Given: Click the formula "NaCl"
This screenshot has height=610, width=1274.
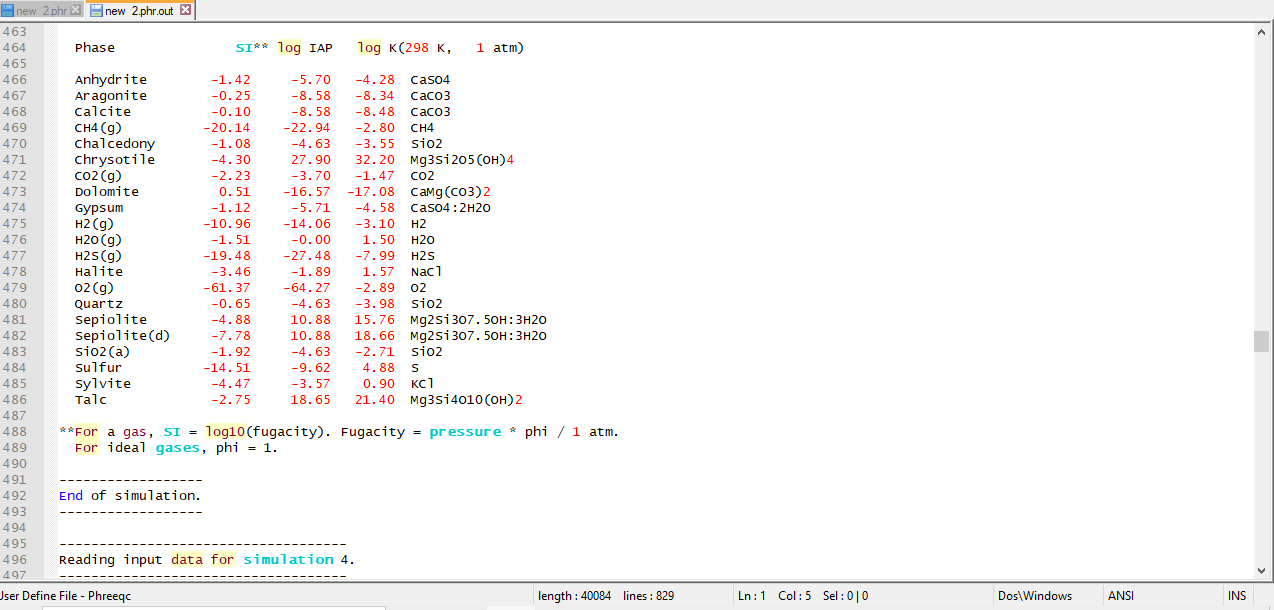Looking at the screenshot, I should (427, 272).
